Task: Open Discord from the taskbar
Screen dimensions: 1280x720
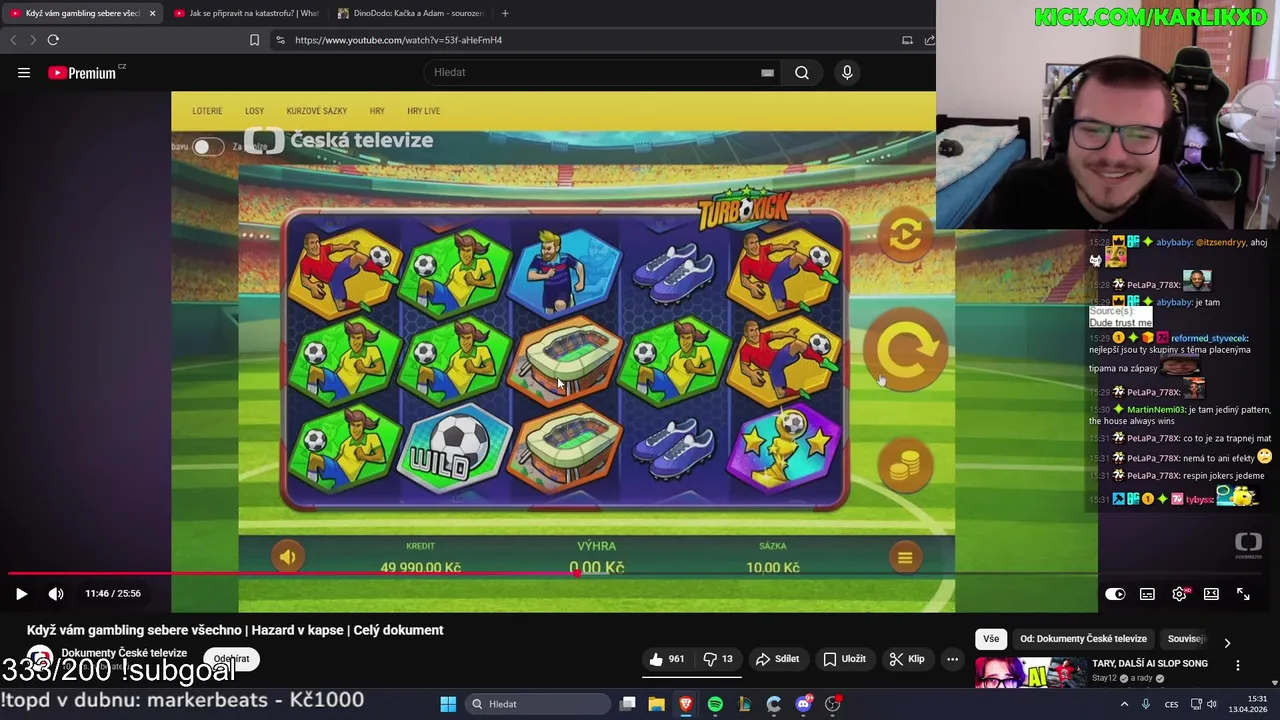Action: (803, 704)
